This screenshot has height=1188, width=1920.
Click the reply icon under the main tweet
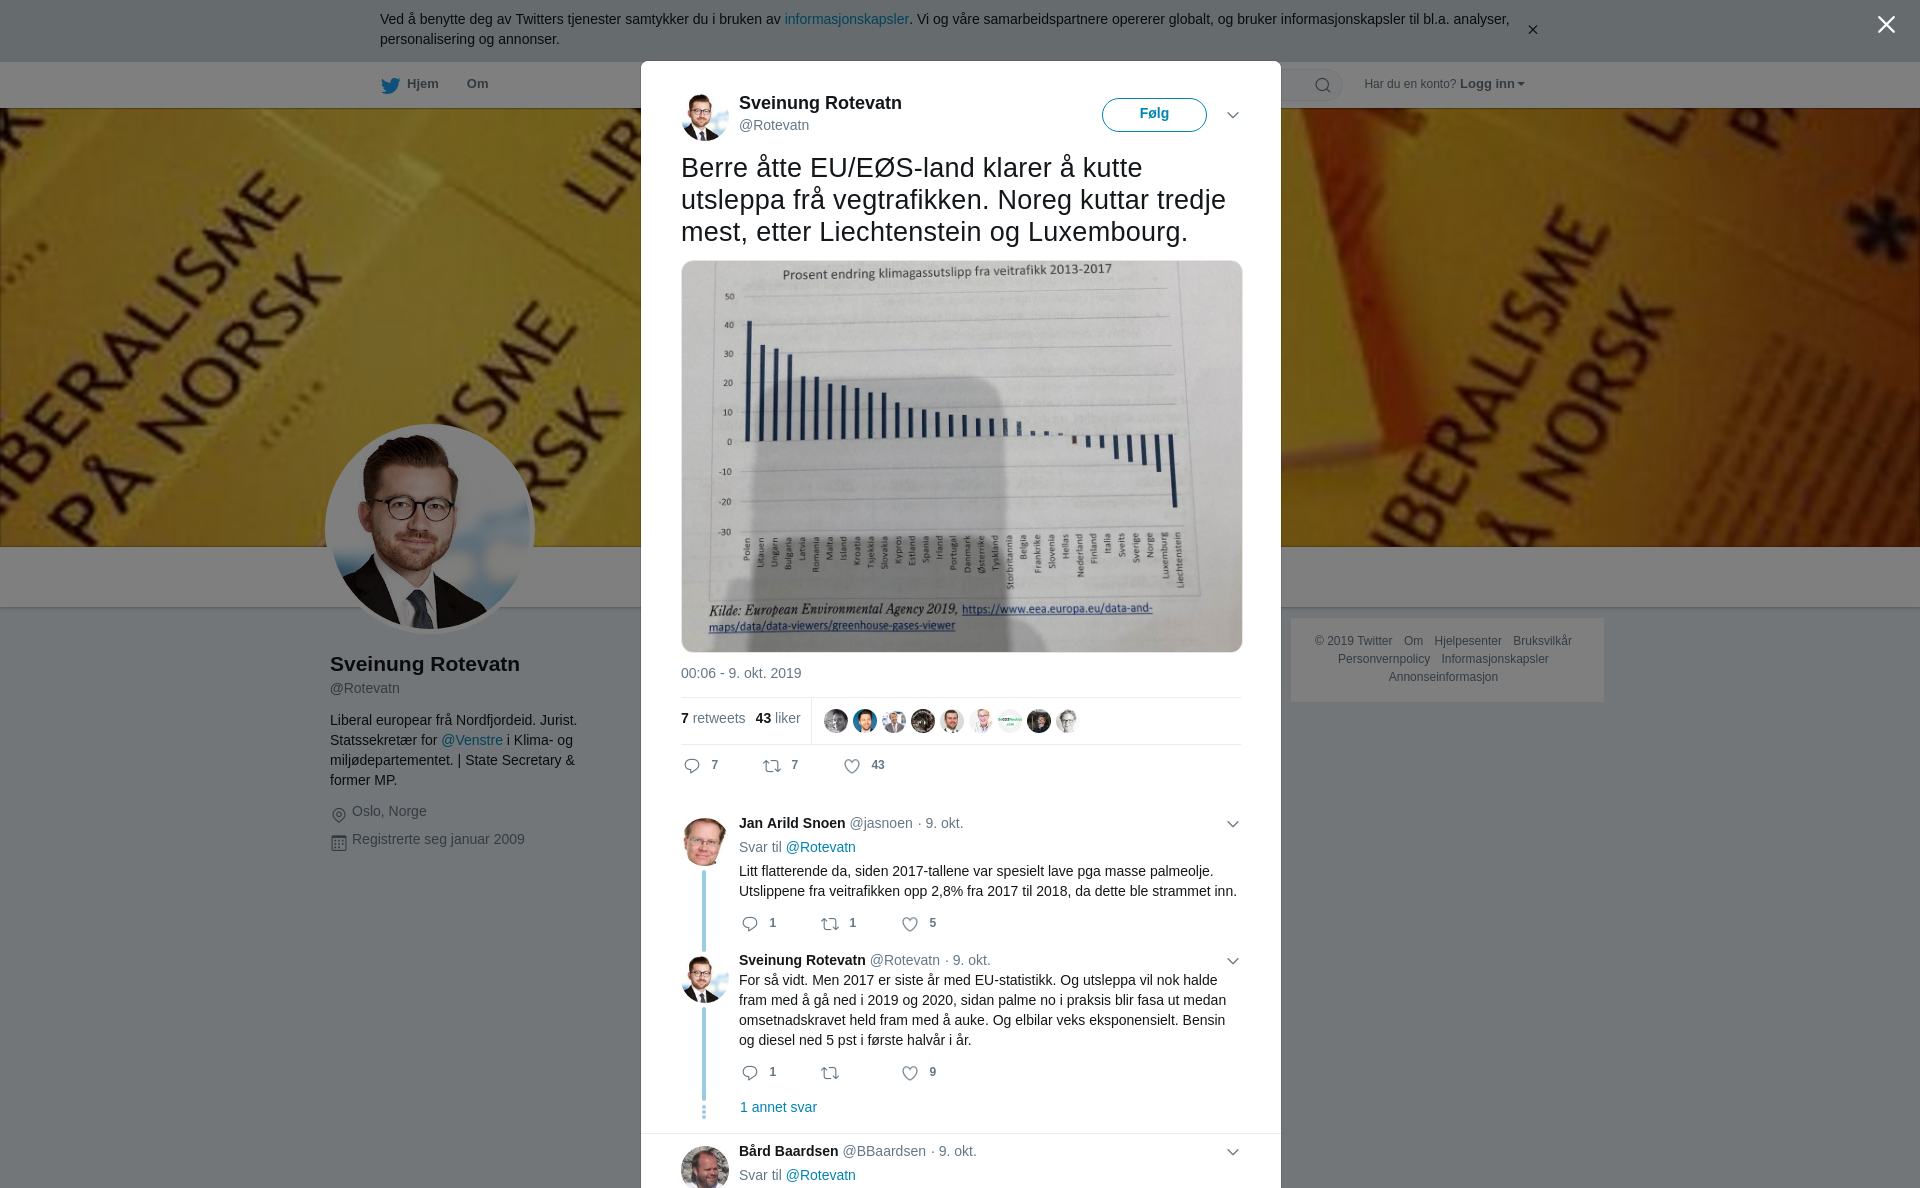click(x=692, y=766)
